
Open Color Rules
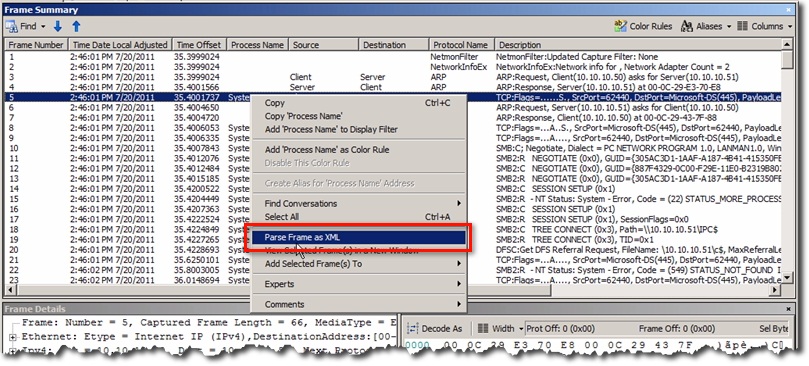(x=643, y=26)
